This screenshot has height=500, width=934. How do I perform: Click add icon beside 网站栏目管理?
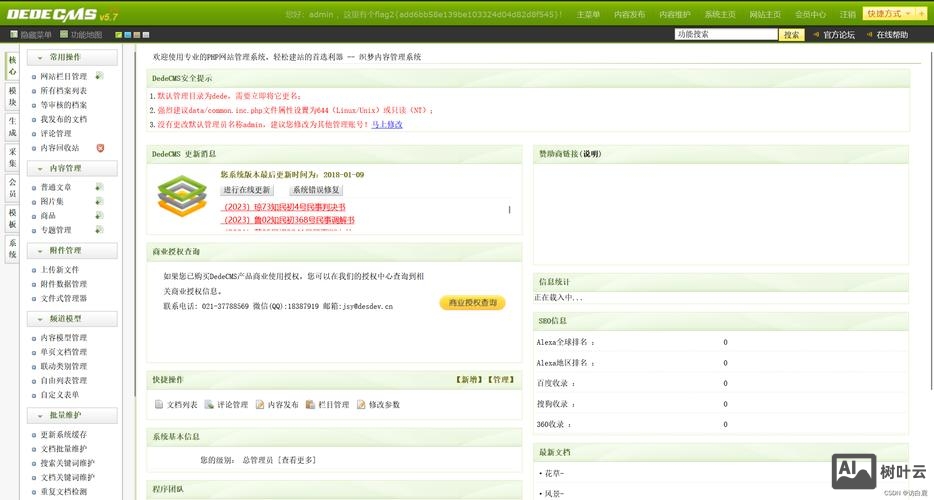pos(99,76)
